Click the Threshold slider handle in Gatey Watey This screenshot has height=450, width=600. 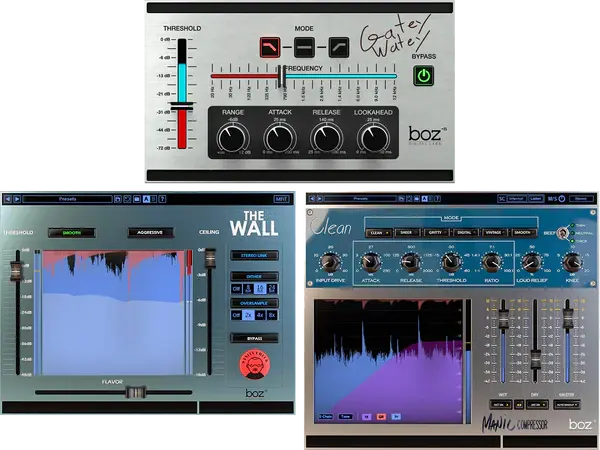[182, 106]
